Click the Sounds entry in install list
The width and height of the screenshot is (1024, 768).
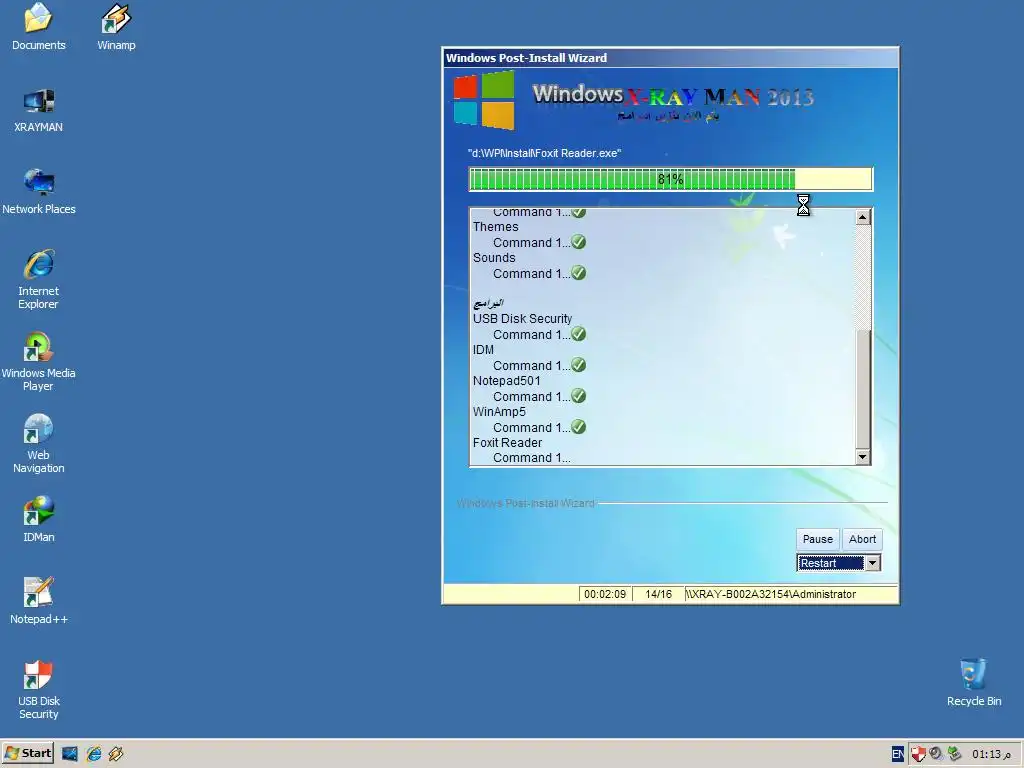point(494,258)
